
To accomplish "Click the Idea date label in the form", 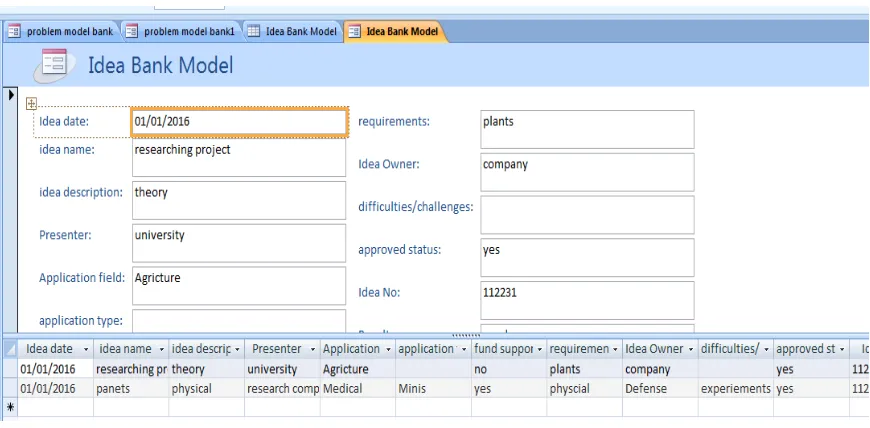I will 64,121.
